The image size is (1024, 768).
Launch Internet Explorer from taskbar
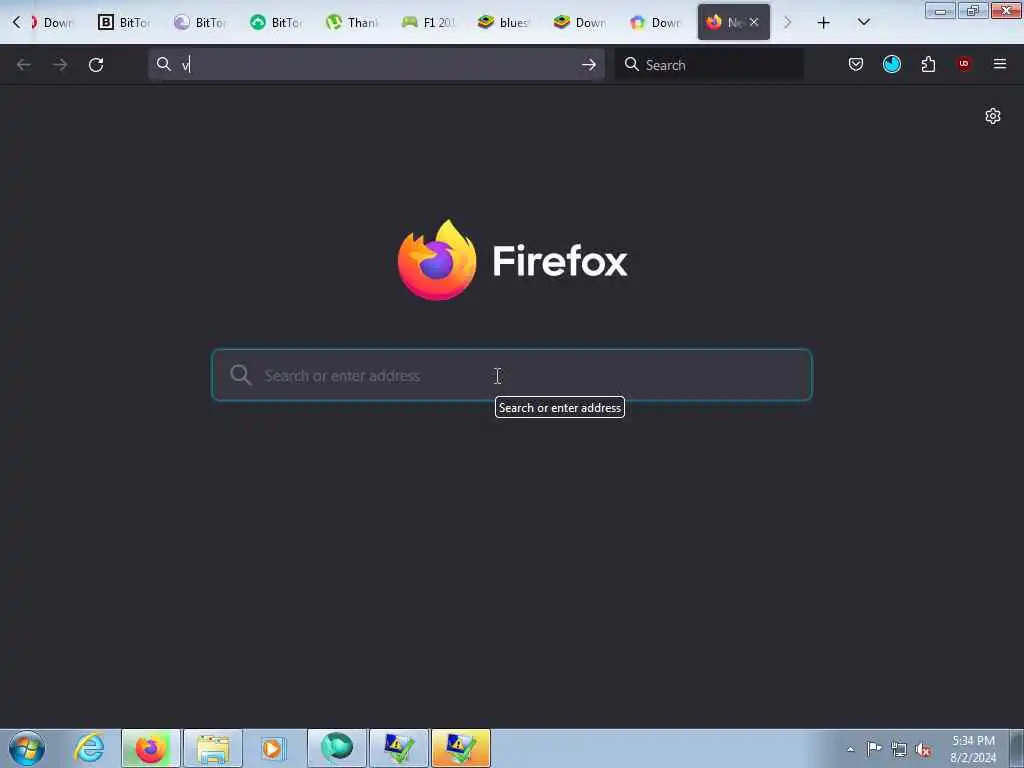point(89,748)
